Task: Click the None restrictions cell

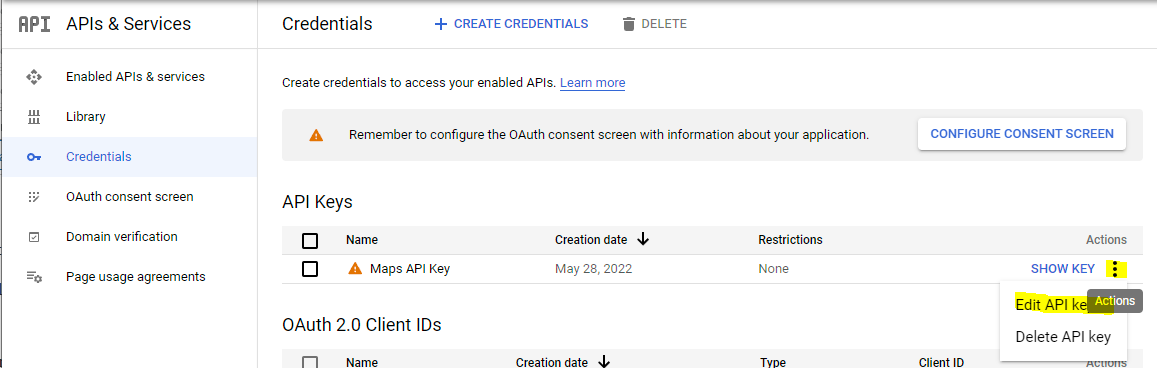Action: pos(773,269)
